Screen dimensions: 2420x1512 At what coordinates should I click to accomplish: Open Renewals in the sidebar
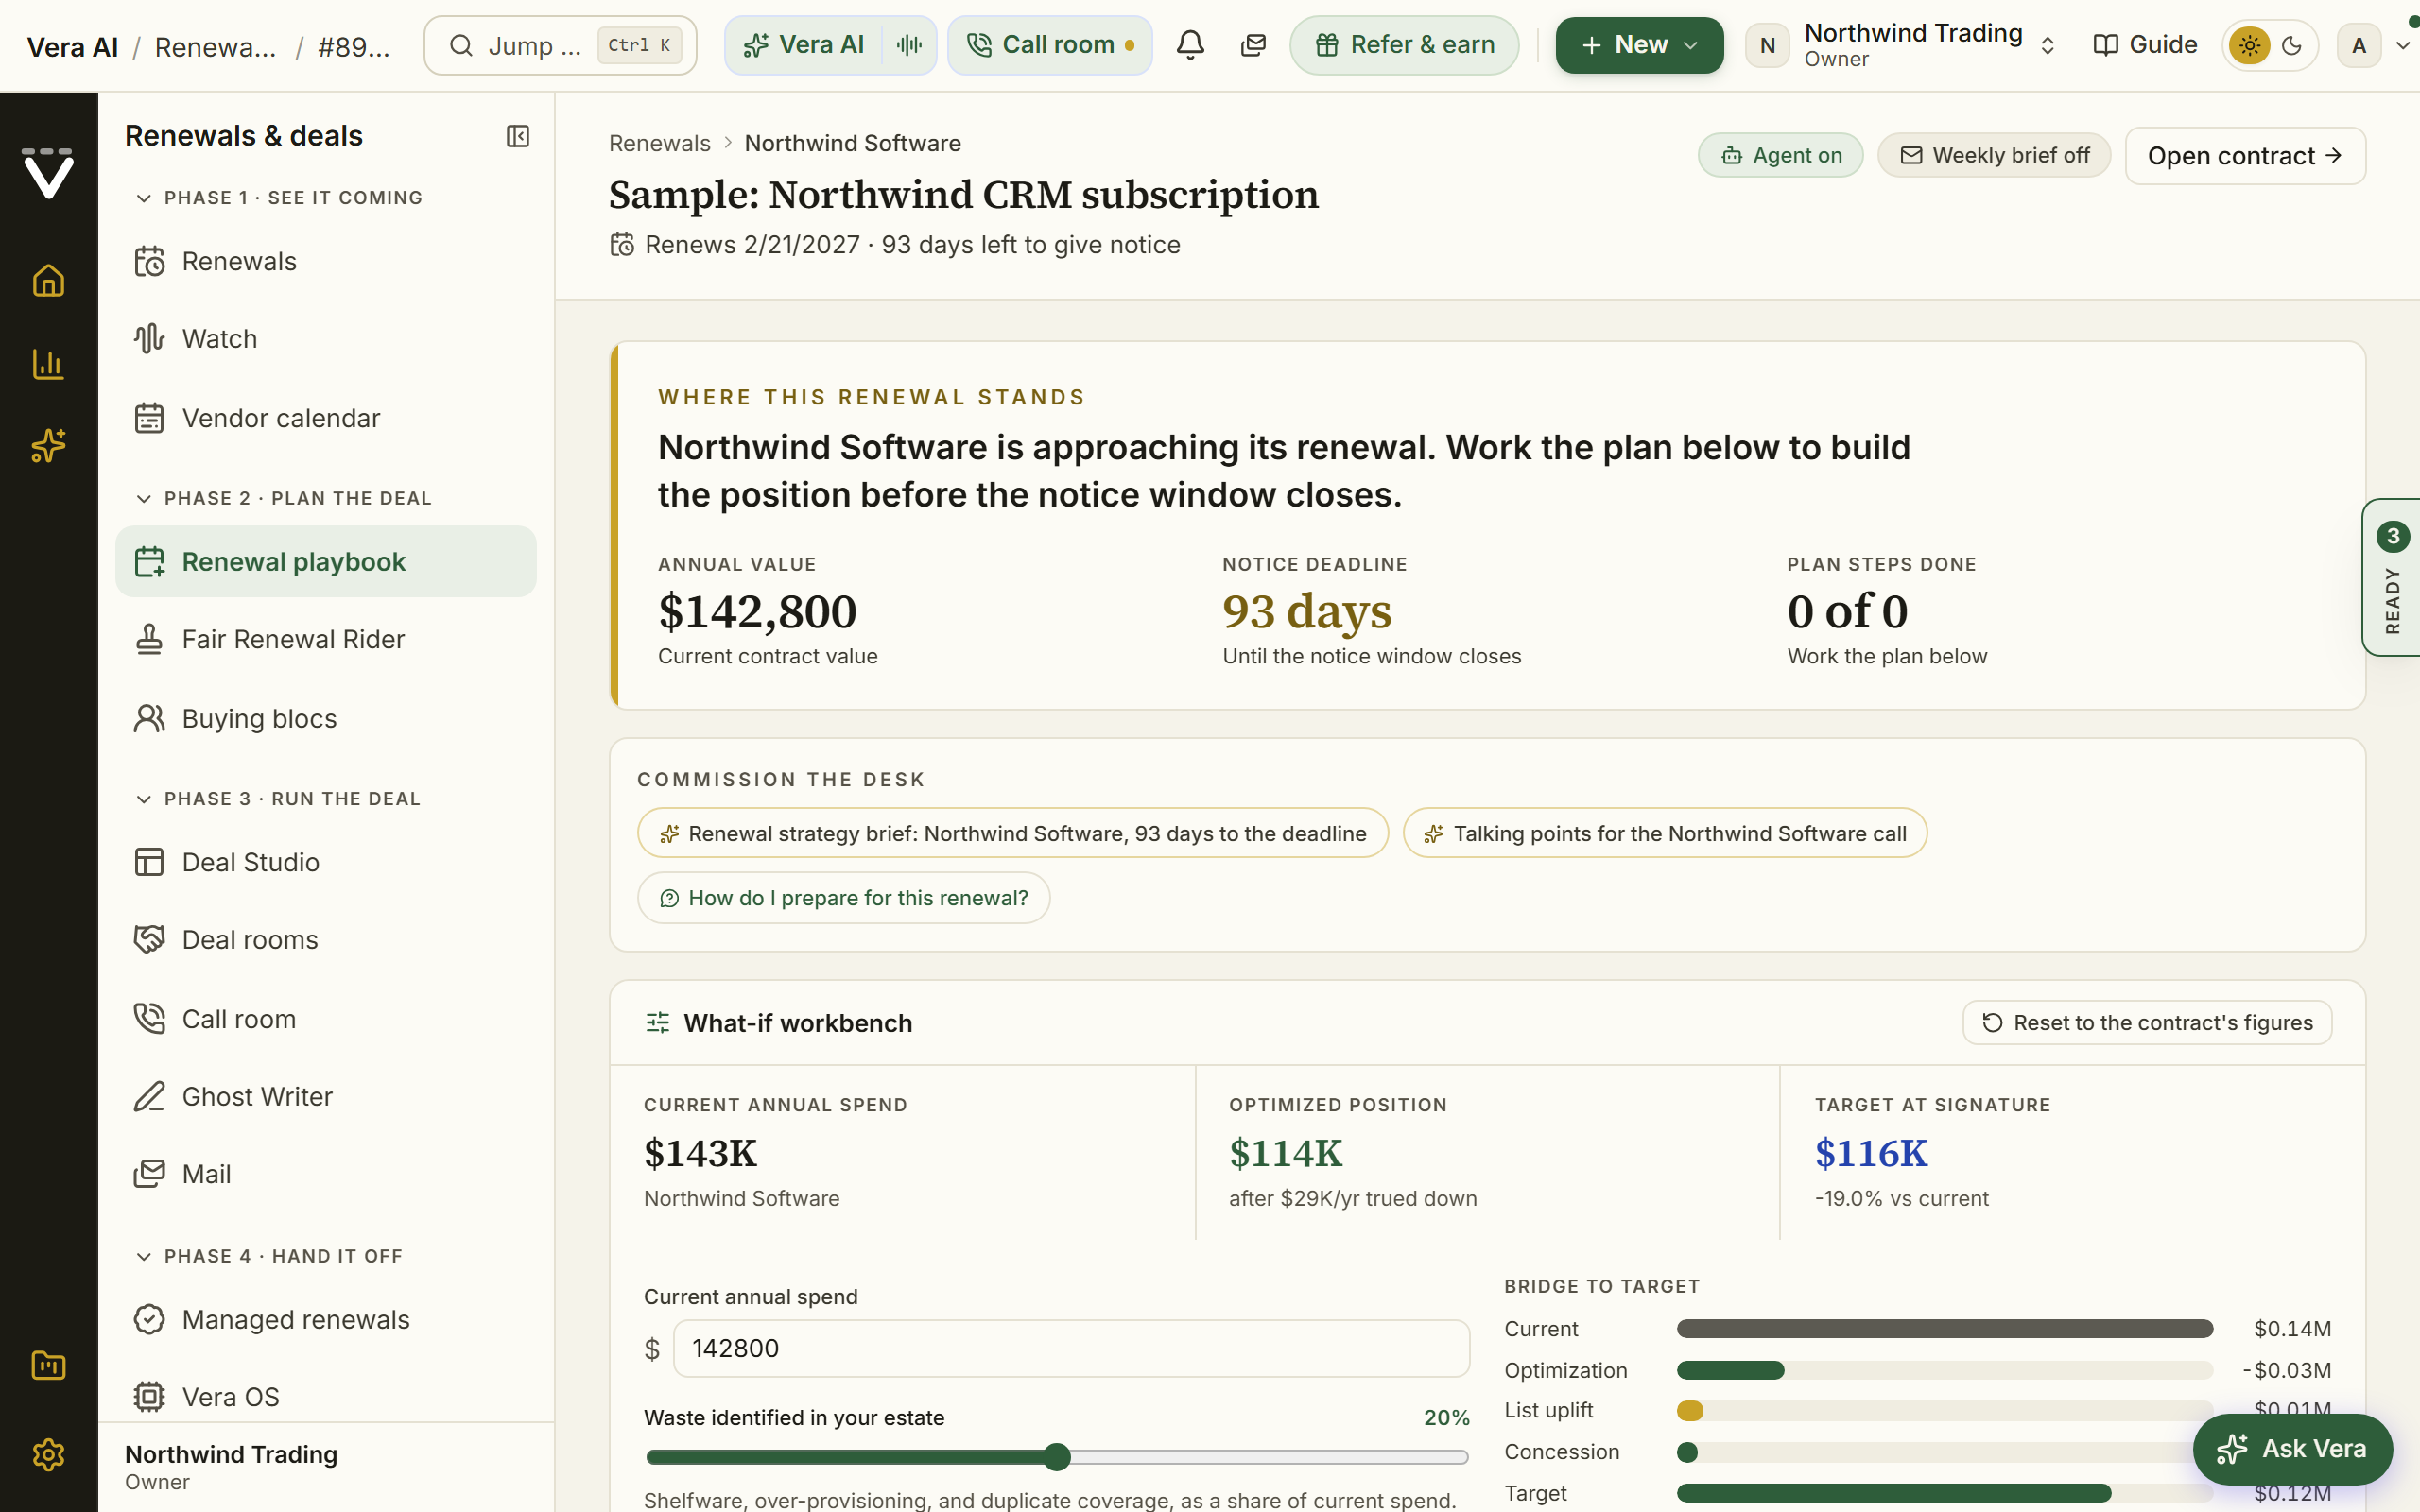(326, 262)
